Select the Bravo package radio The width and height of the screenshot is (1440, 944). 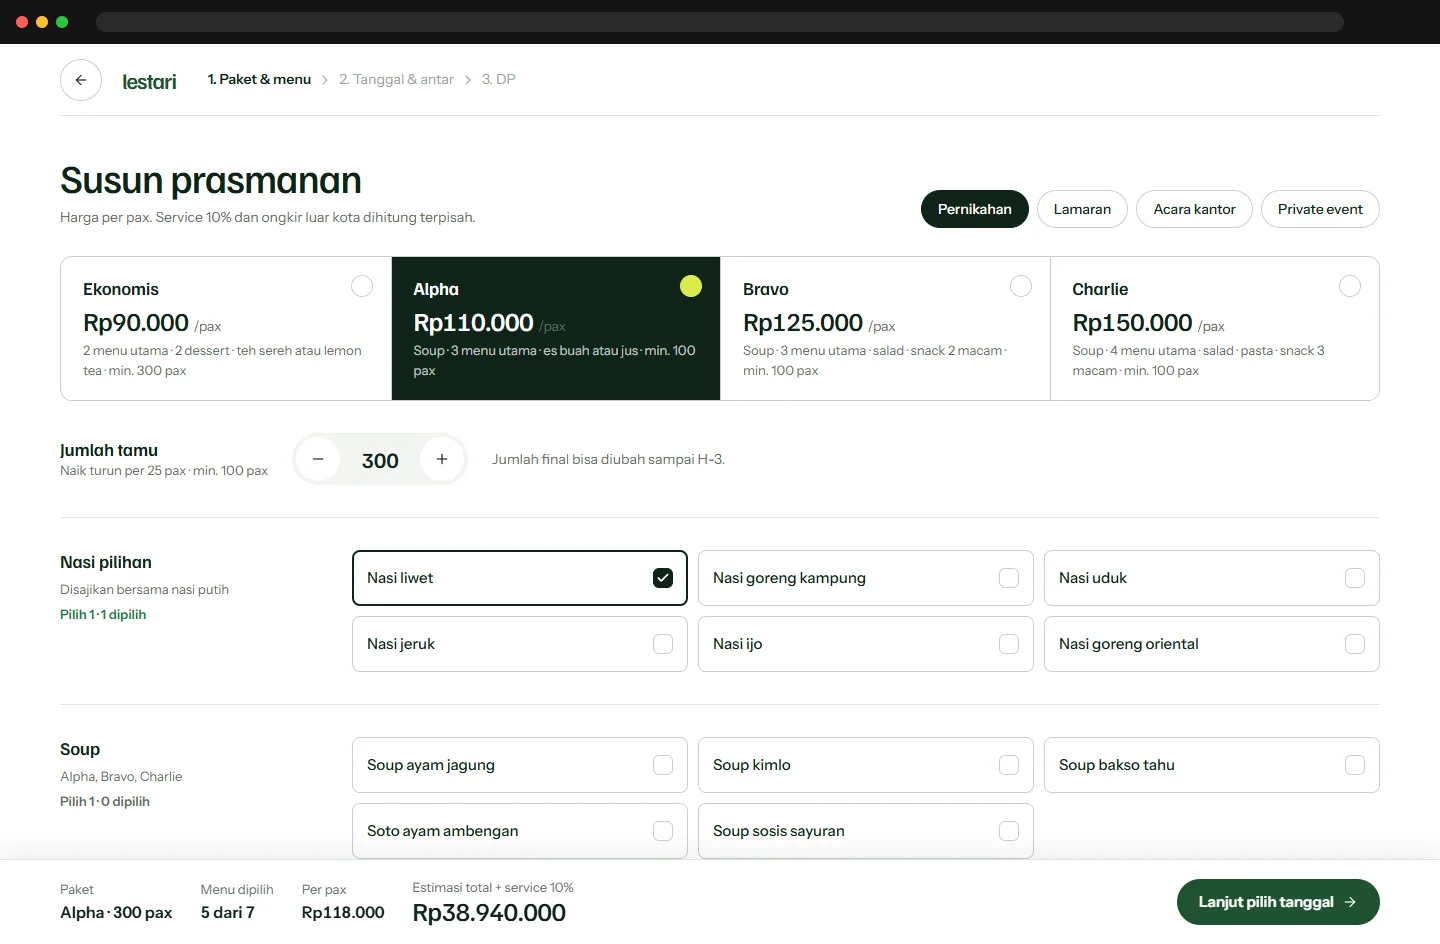pyautogui.click(x=1021, y=286)
